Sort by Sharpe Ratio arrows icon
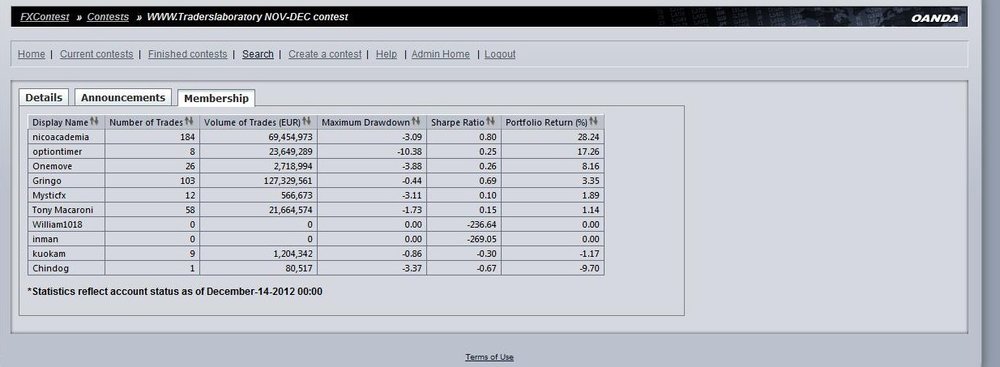 pos(490,121)
